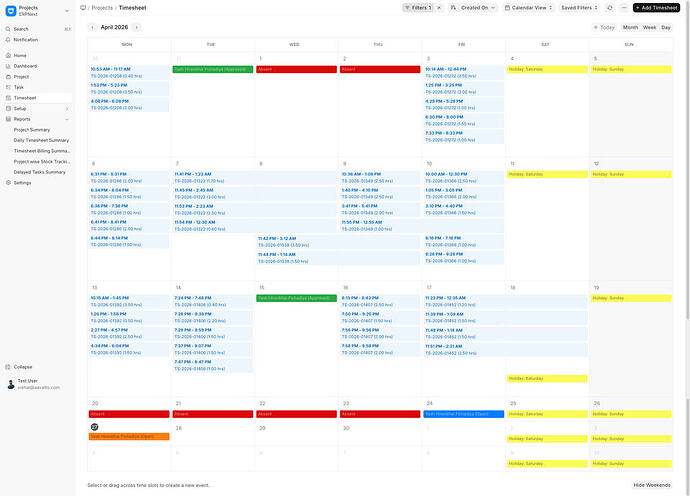Click the Setup icon in sidebar

8,108
